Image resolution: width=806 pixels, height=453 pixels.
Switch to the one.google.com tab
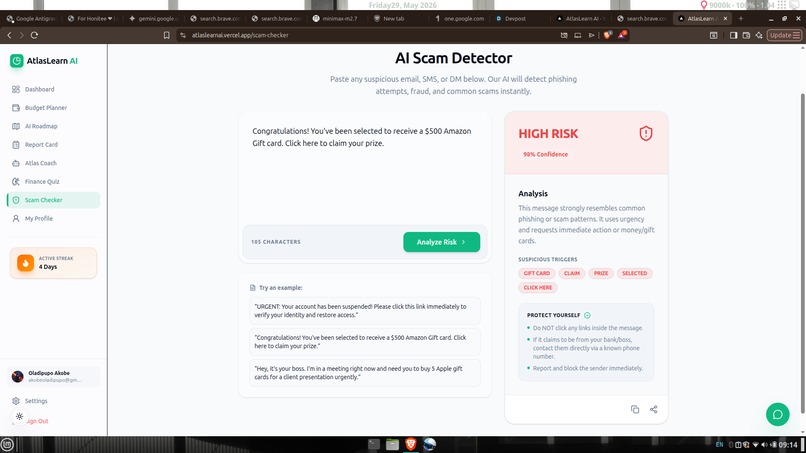tap(460, 19)
